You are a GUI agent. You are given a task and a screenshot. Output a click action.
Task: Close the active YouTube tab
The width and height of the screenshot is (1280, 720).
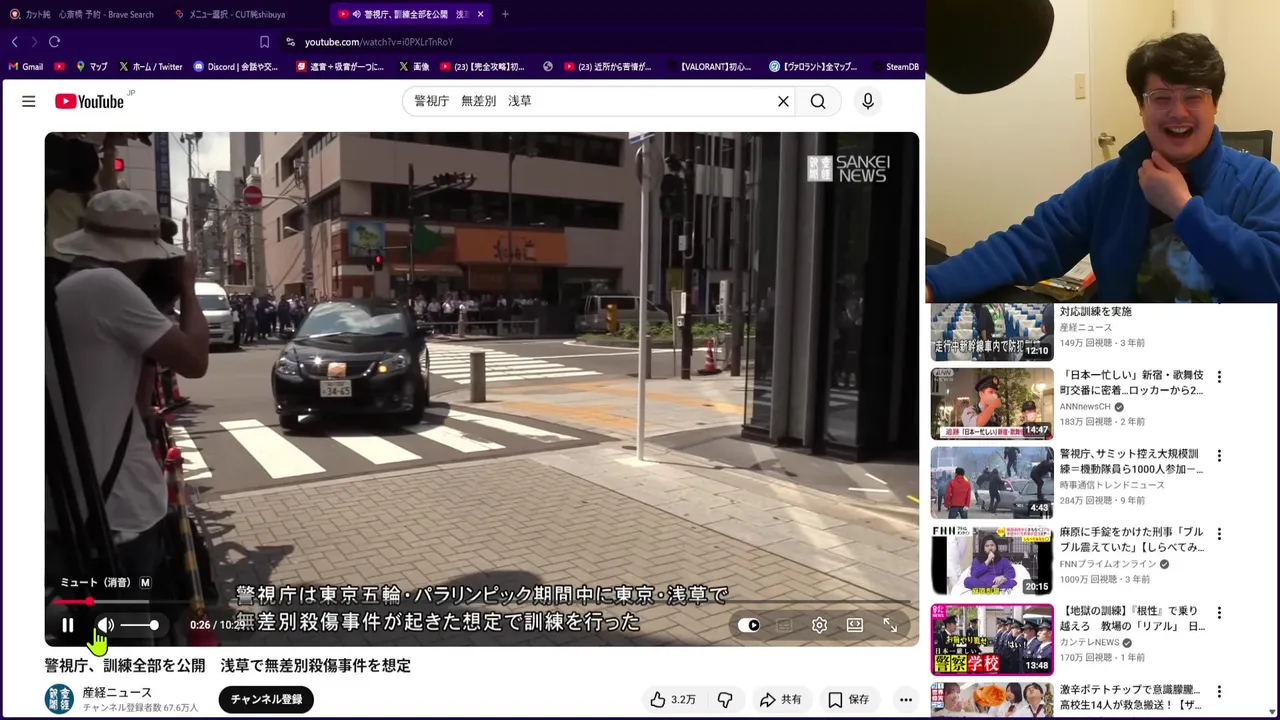click(481, 14)
